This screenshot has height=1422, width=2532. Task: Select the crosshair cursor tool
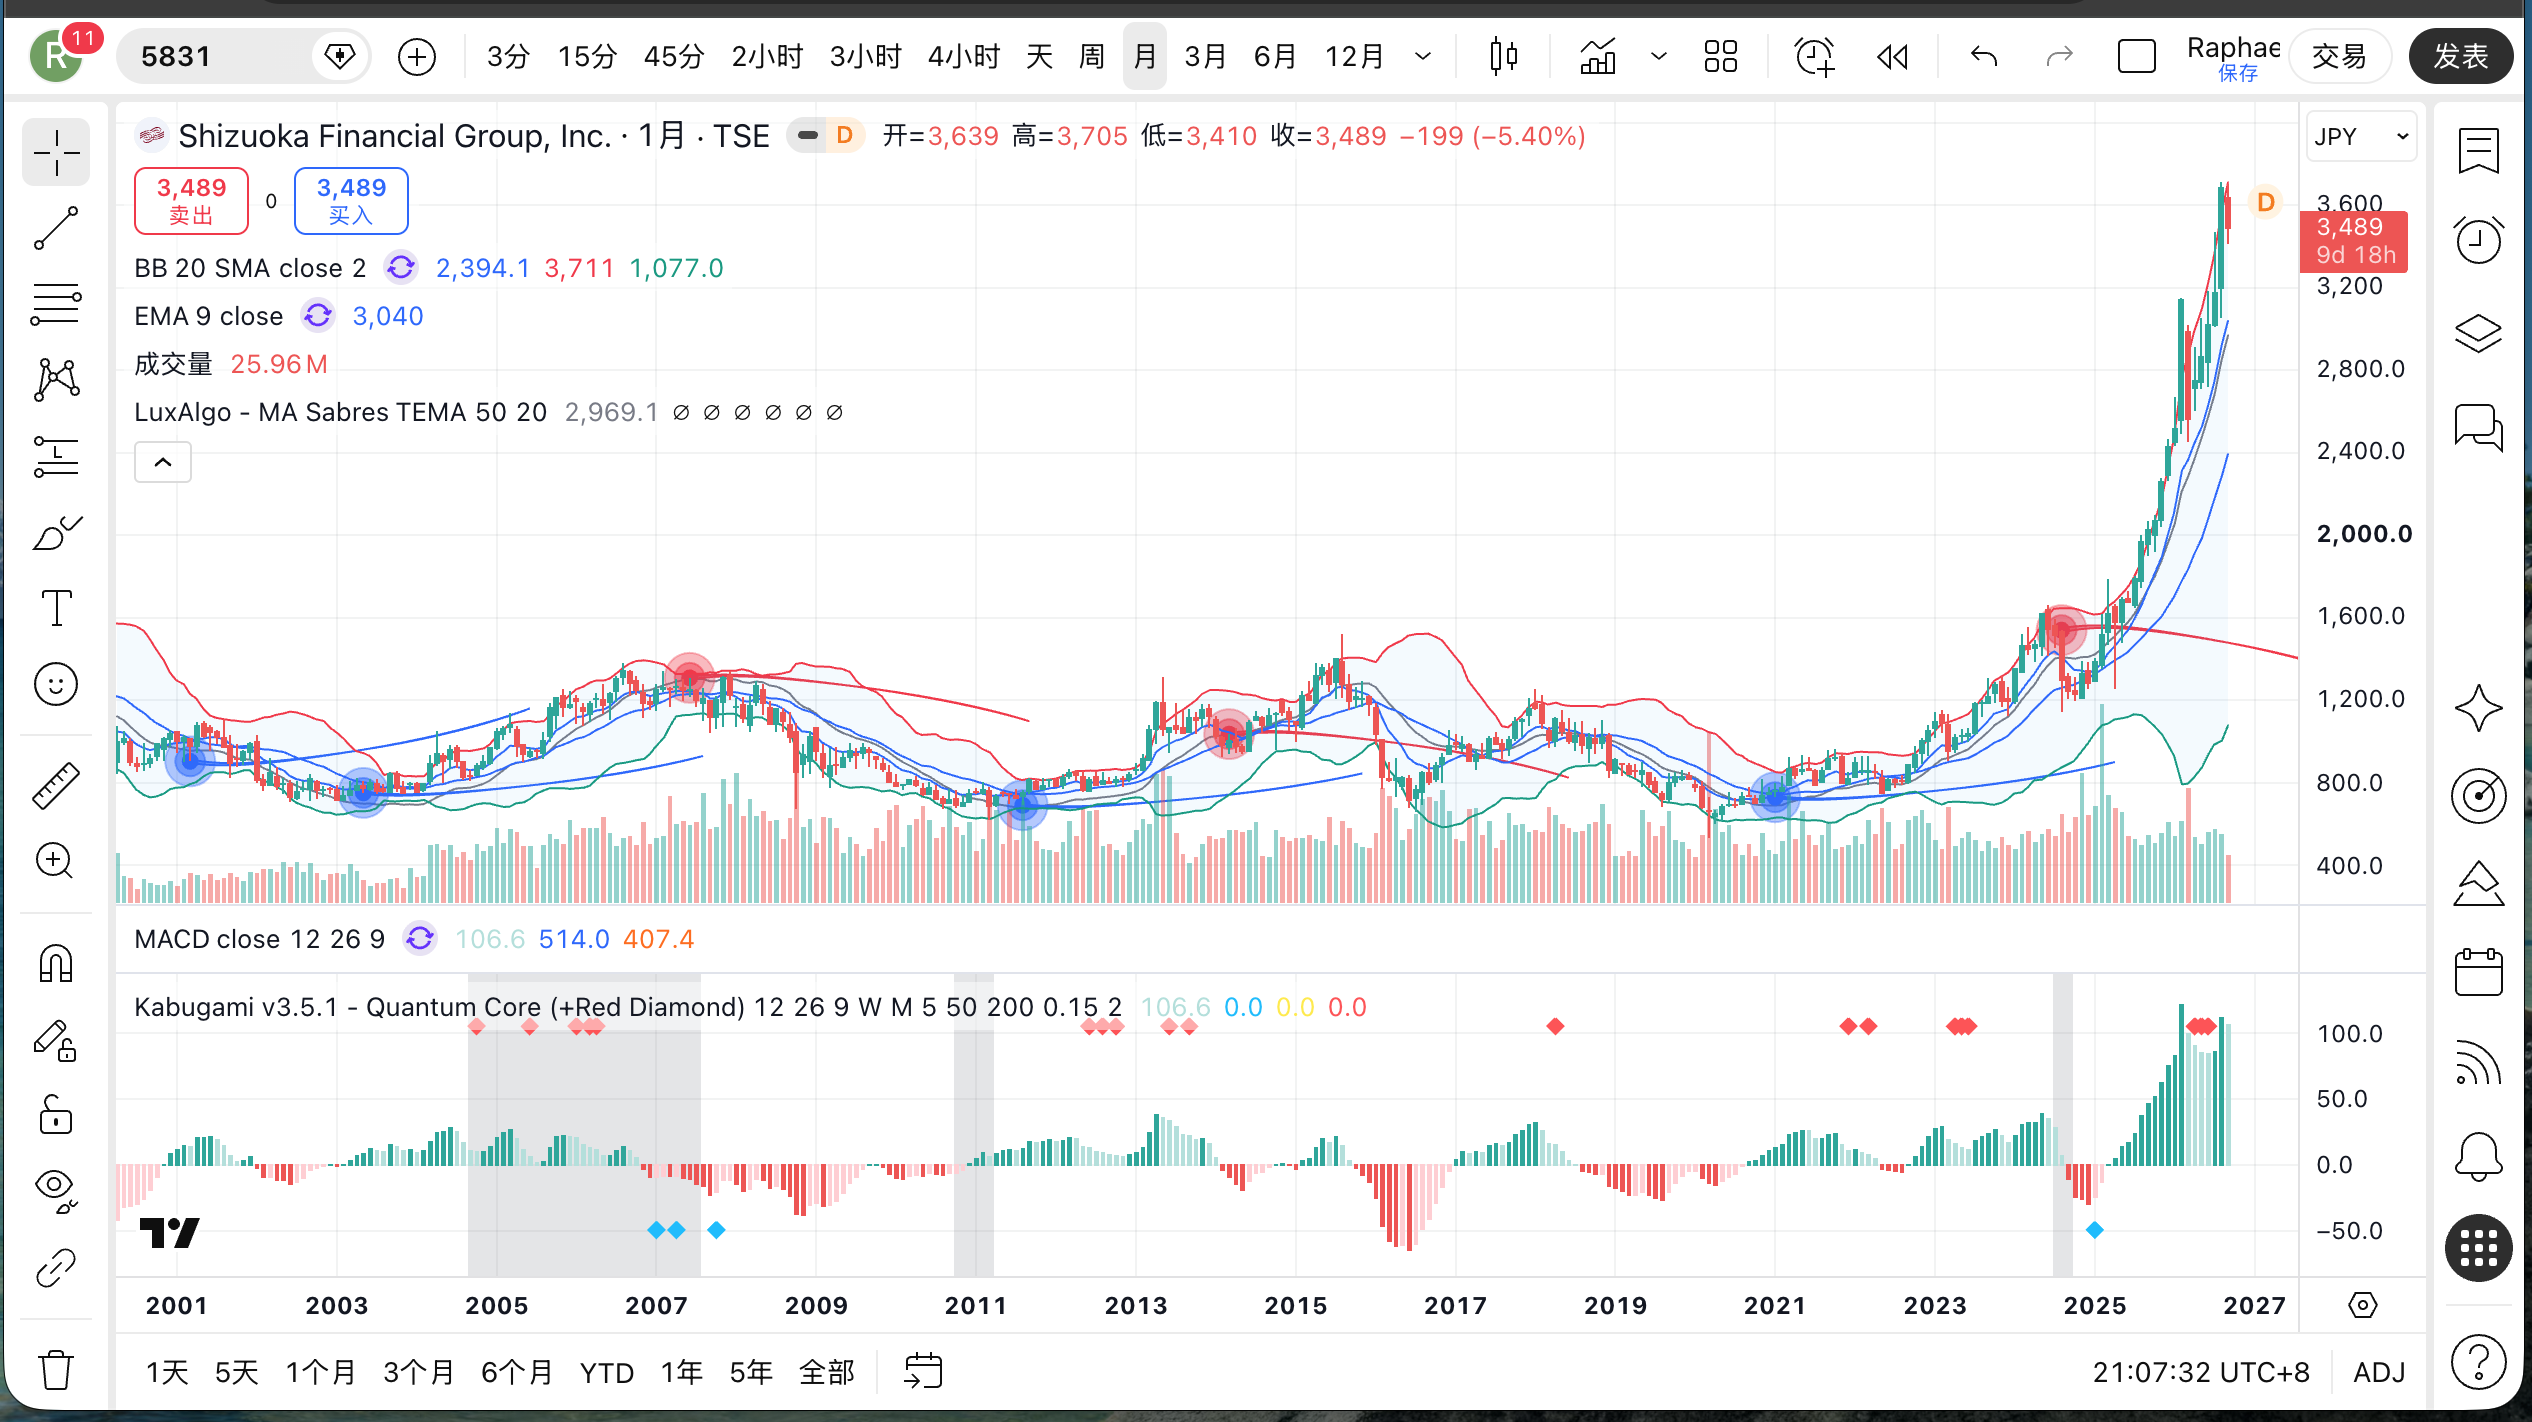click(x=56, y=153)
